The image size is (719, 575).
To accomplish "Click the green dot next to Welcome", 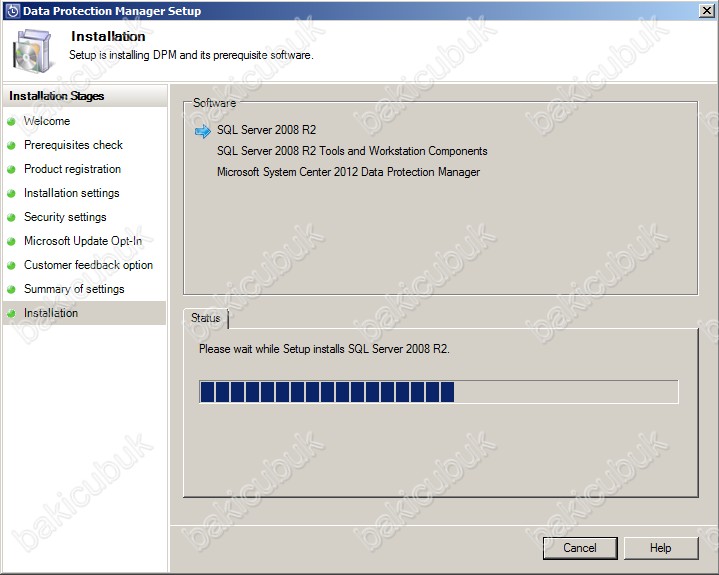I will click(x=11, y=122).
